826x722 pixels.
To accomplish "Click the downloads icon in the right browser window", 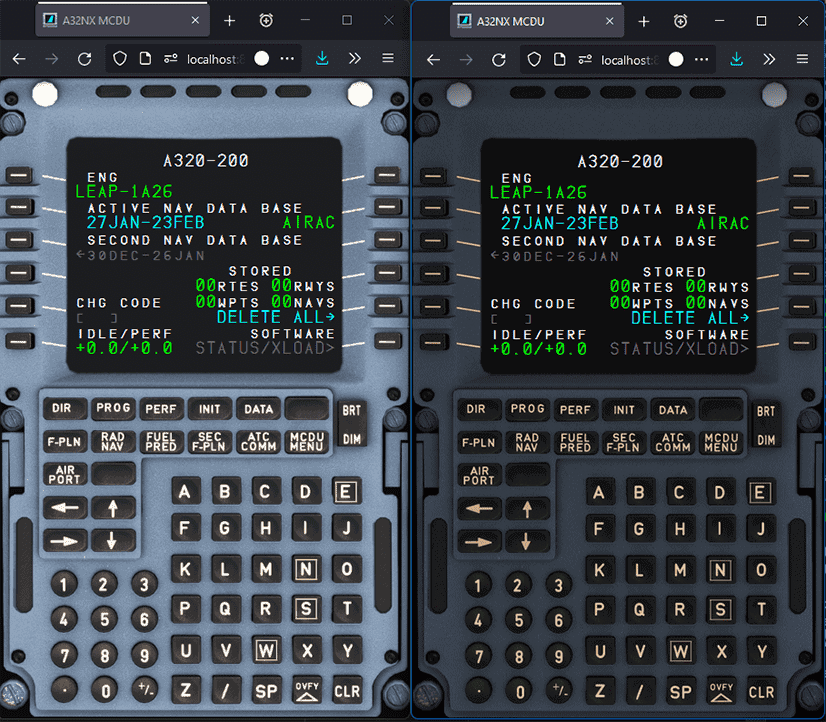I will [x=736, y=59].
